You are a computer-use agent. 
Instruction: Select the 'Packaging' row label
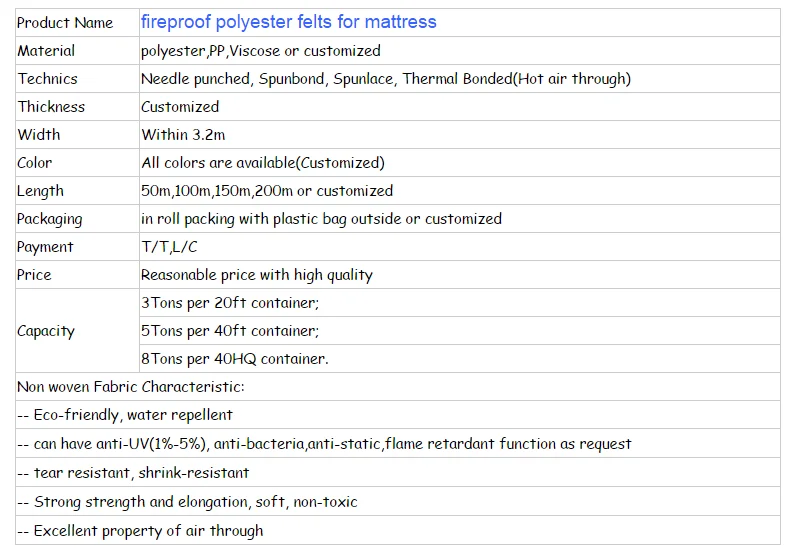(50, 219)
